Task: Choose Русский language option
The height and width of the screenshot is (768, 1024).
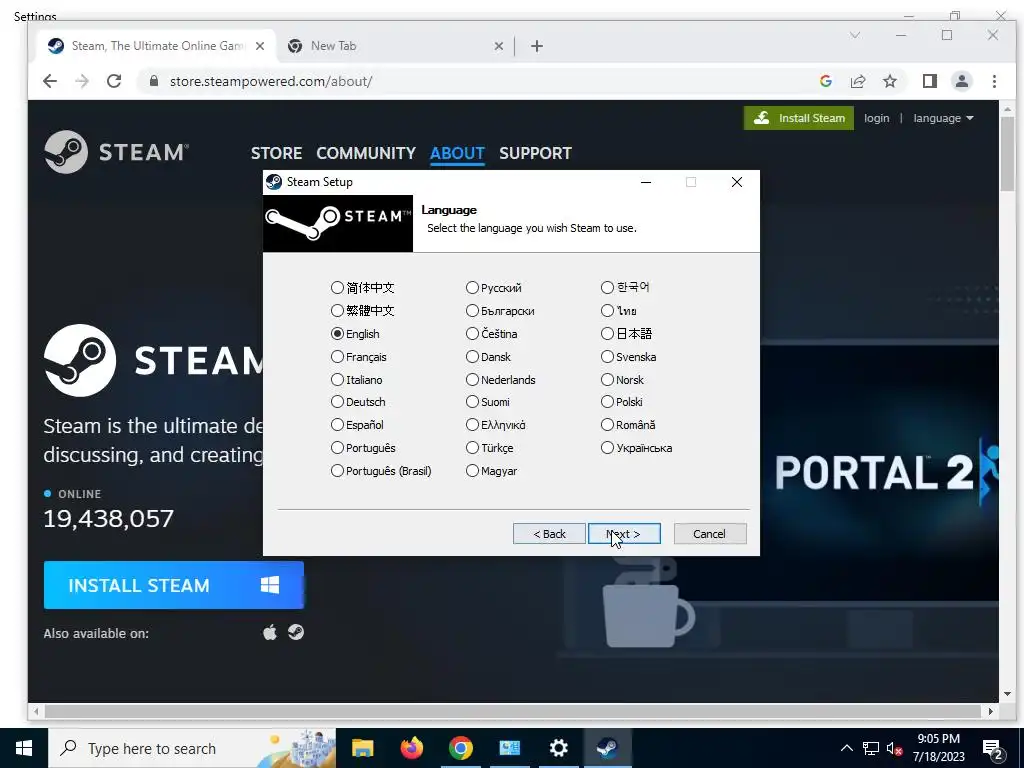Action: pos(472,287)
